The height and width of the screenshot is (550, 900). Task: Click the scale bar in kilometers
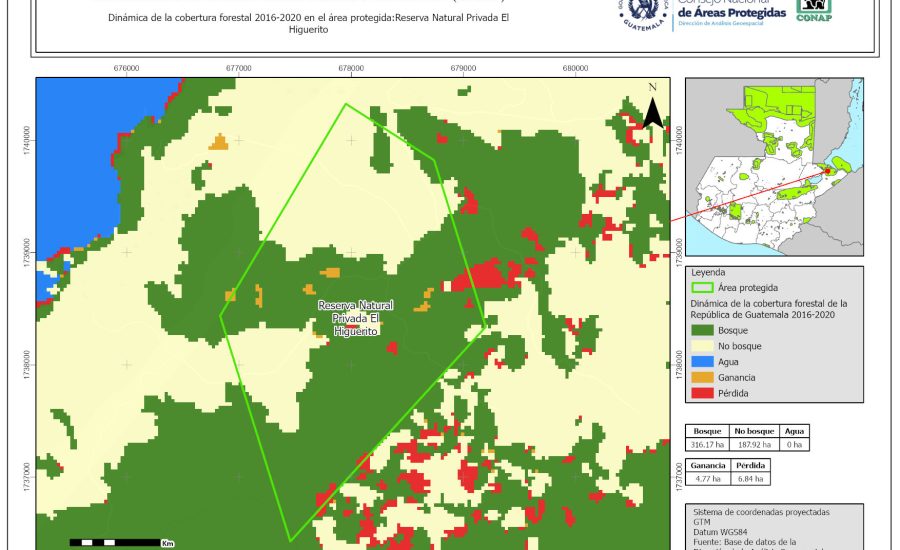pos(115,542)
